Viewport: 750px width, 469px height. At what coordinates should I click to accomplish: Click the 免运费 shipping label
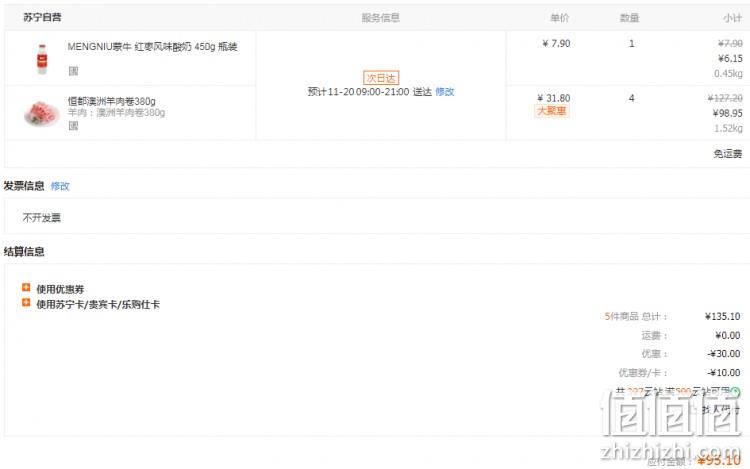coord(728,153)
